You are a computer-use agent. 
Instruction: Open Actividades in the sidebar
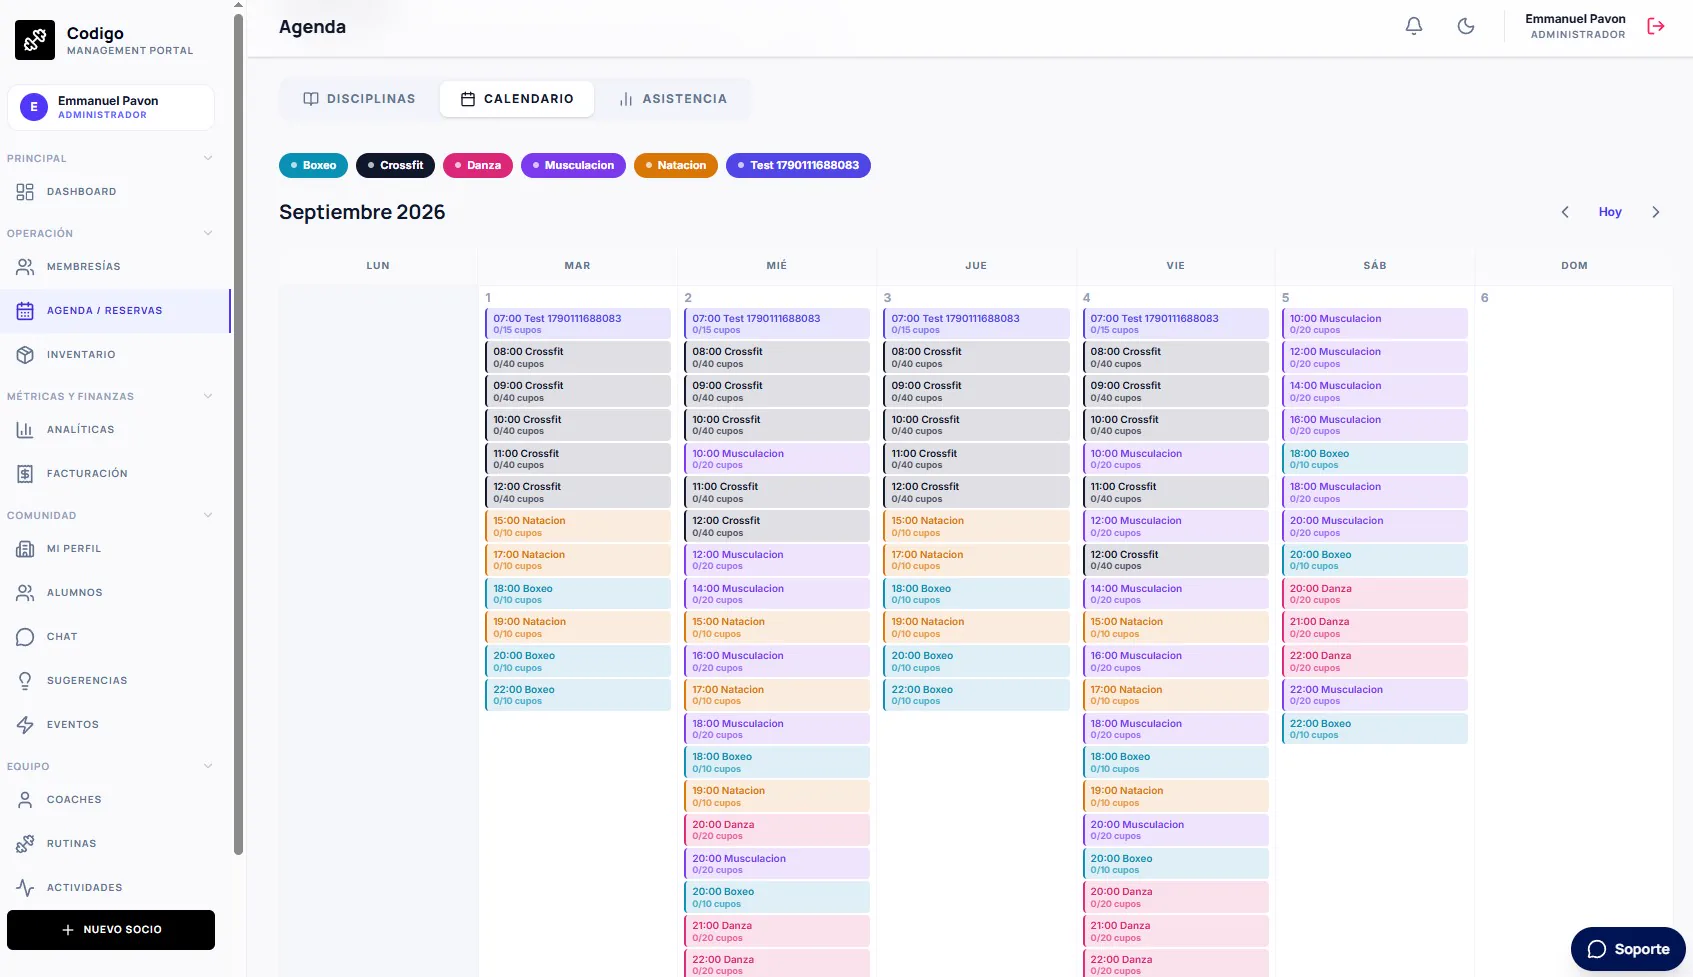click(x=115, y=888)
